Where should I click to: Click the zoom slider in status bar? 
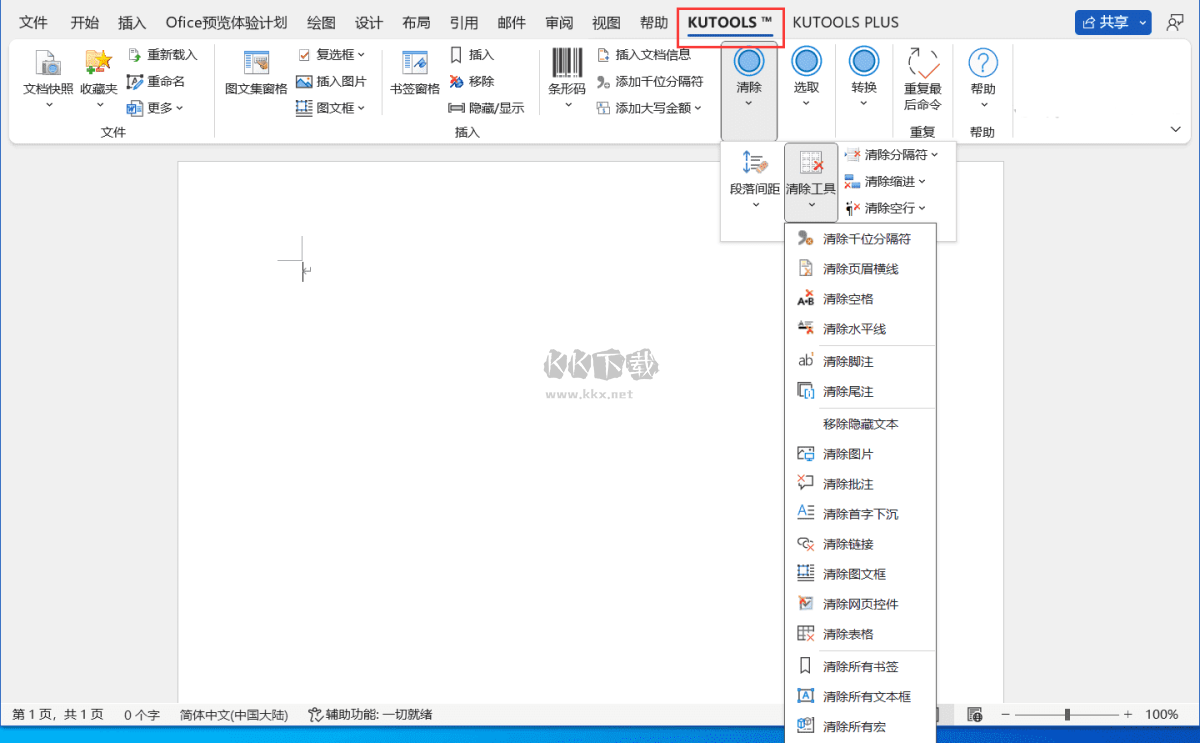click(1067, 715)
